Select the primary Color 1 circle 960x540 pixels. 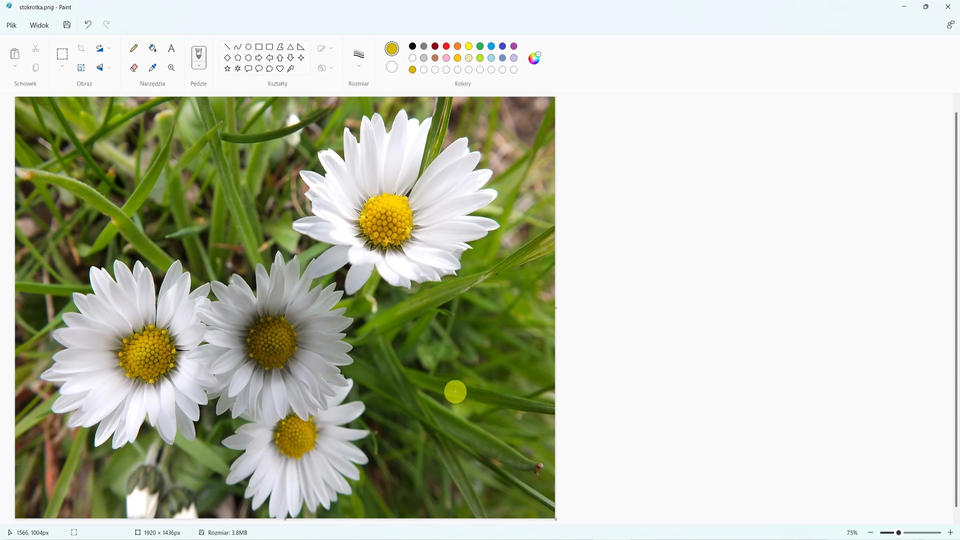tap(392, 48)
